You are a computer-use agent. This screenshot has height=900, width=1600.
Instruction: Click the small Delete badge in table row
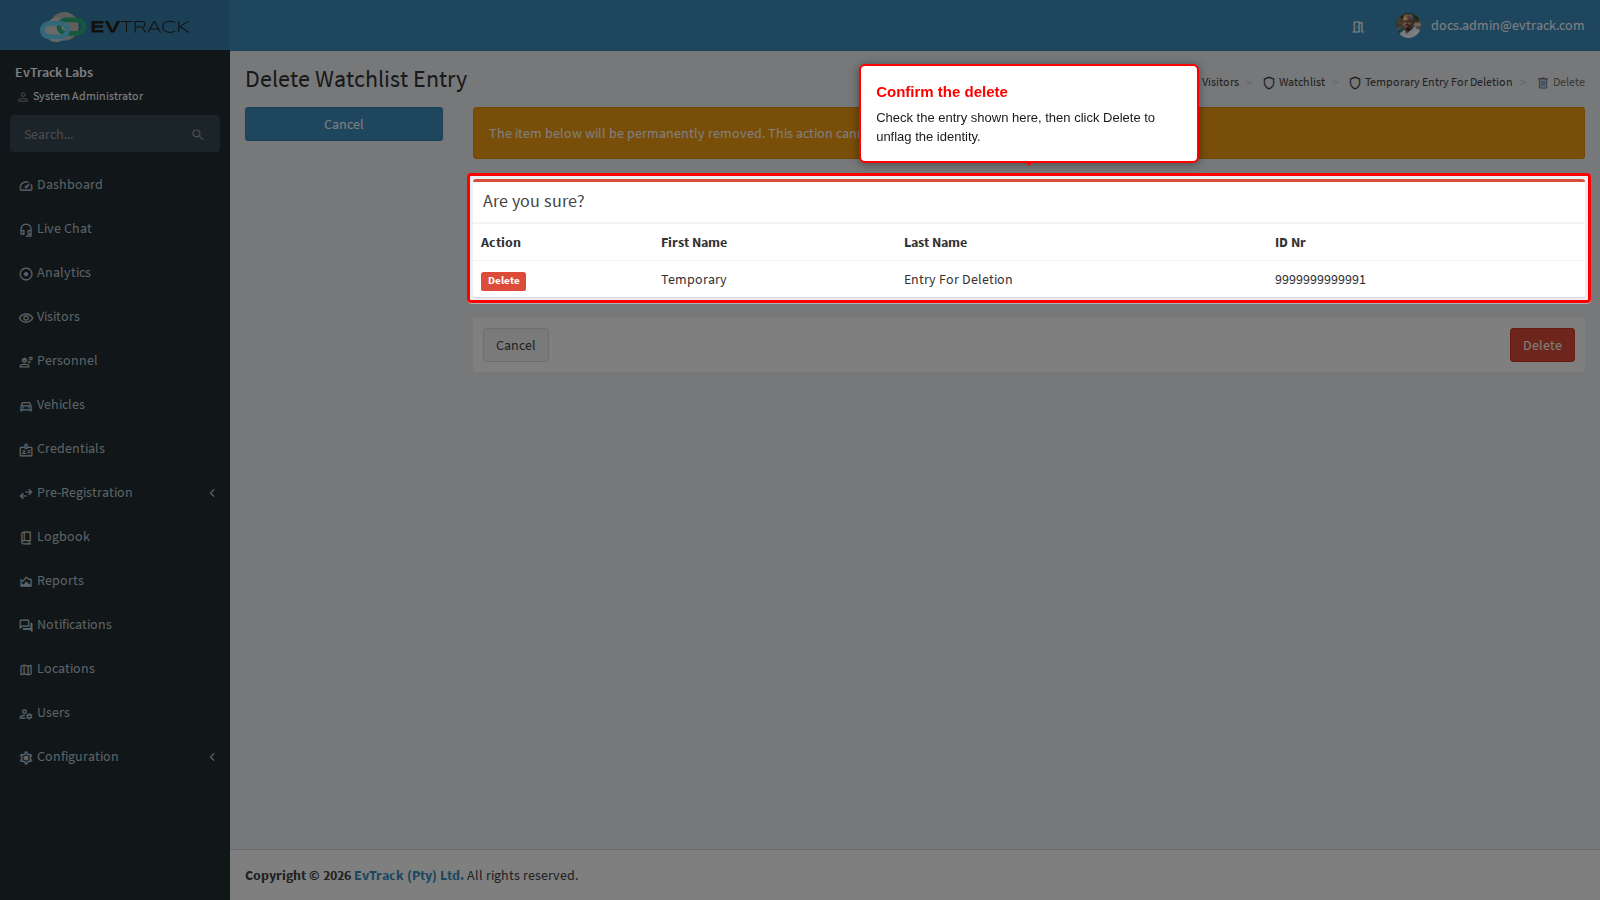point(503,281)
